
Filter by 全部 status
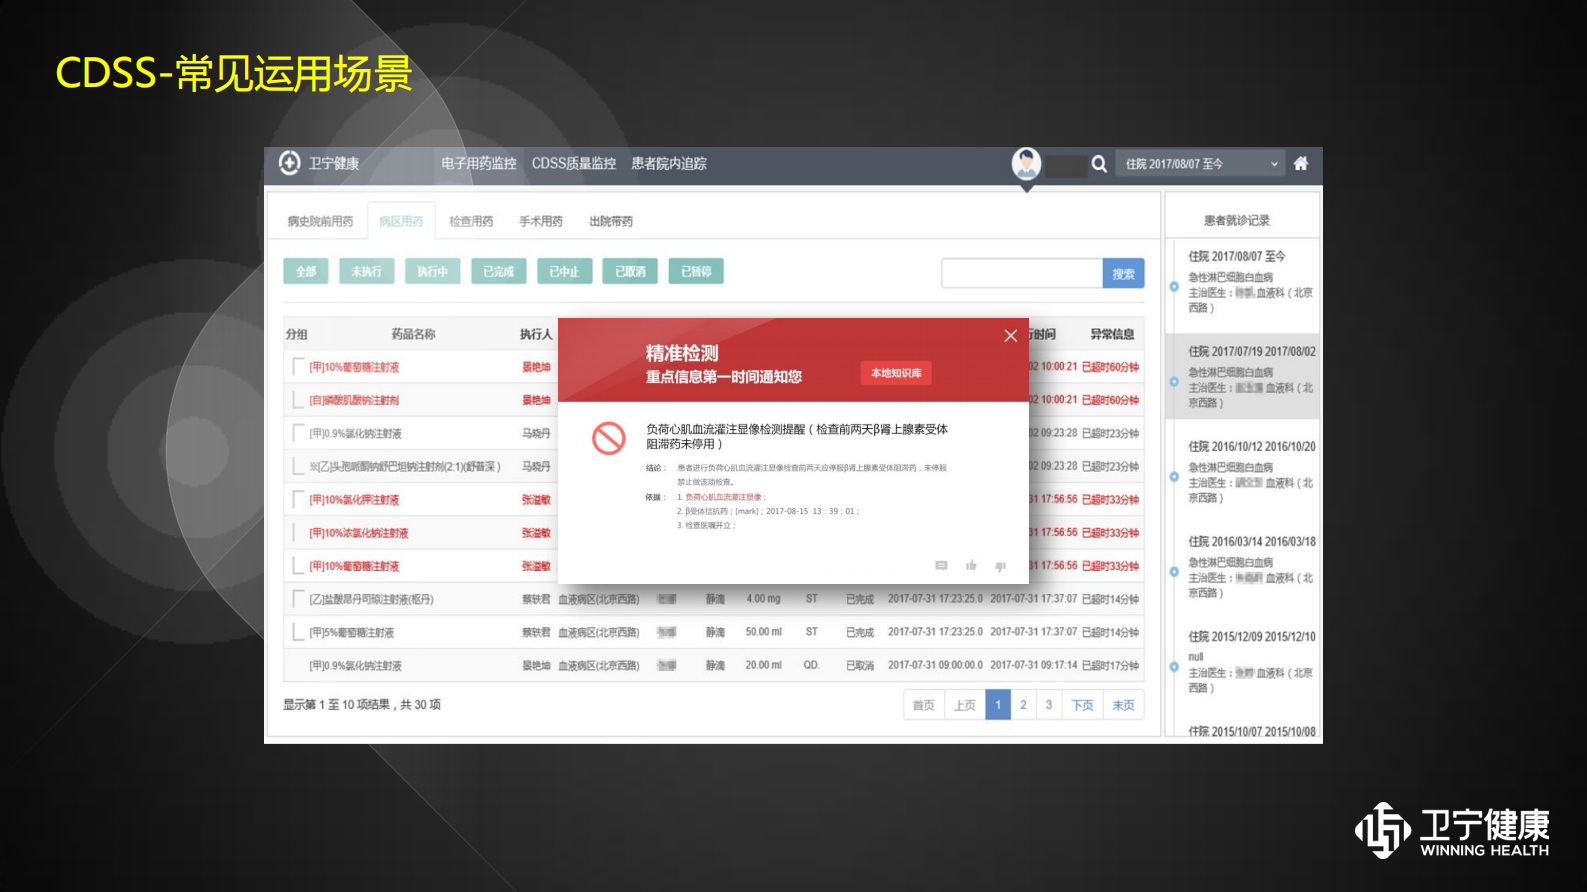coord(306,271)
